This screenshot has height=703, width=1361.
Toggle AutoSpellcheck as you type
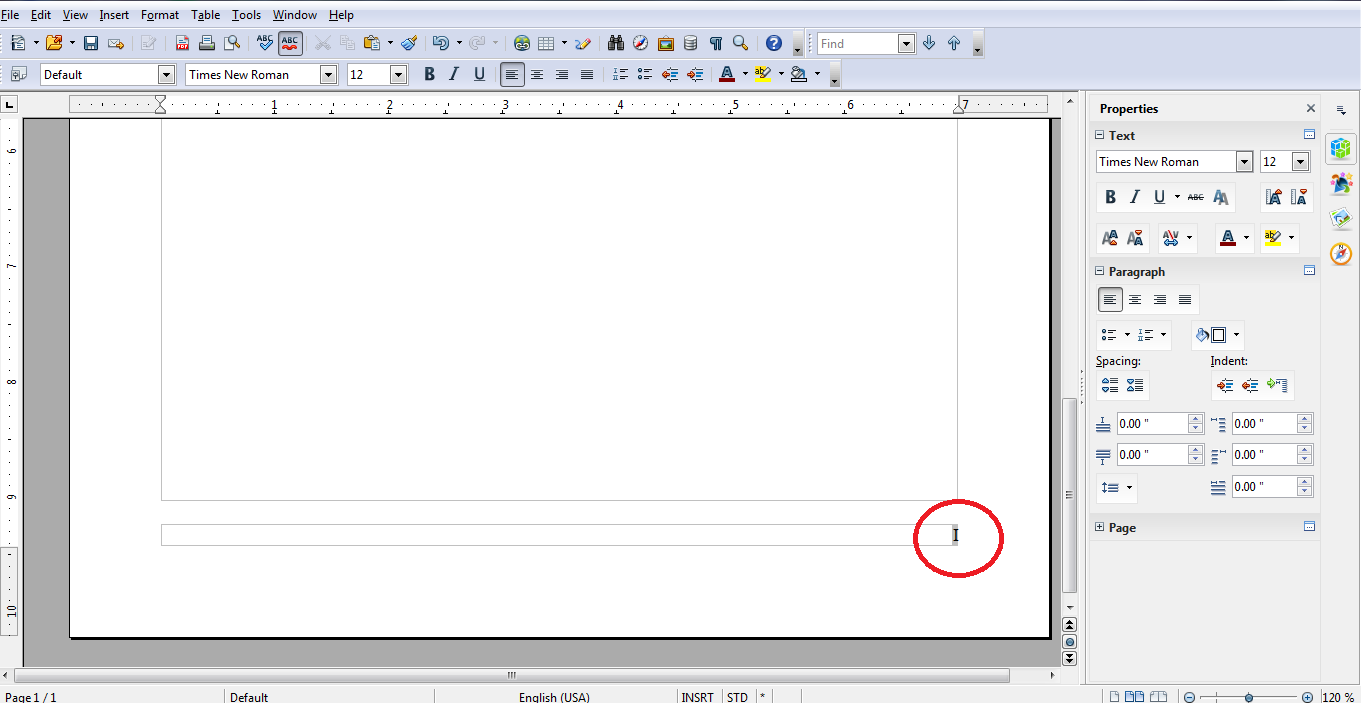click(x=289, y=43)
